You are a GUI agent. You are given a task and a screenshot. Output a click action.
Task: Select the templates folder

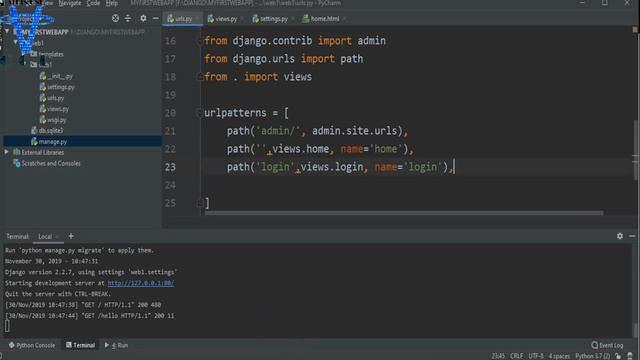tap(51, 54)
